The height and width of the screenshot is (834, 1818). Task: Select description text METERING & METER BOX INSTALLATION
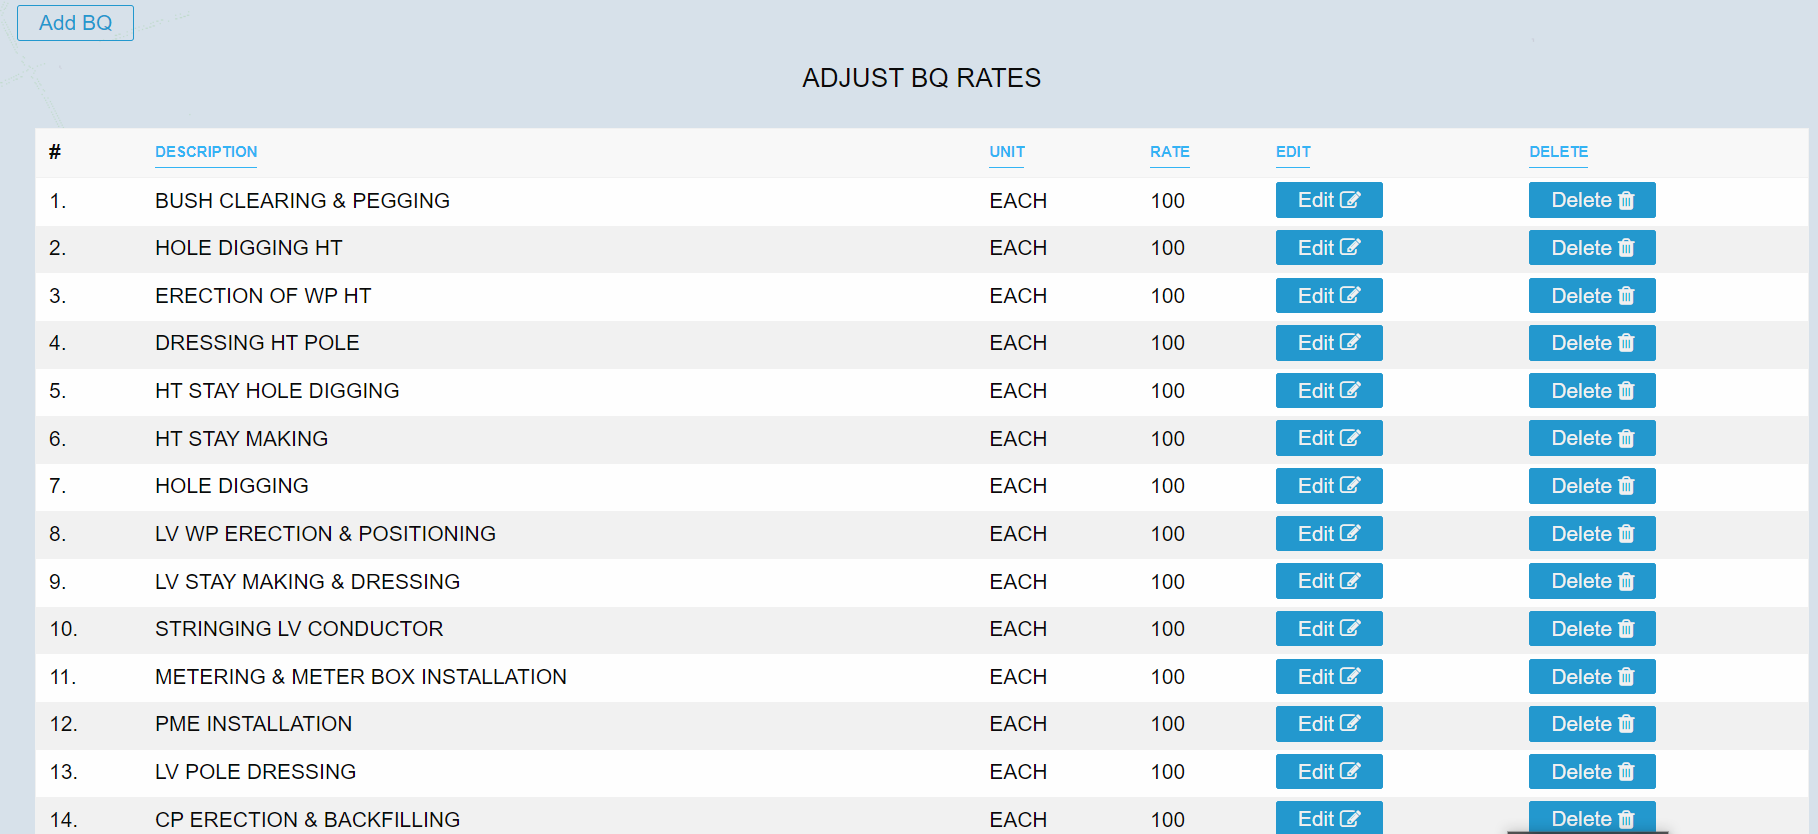[x=361, y=677]
